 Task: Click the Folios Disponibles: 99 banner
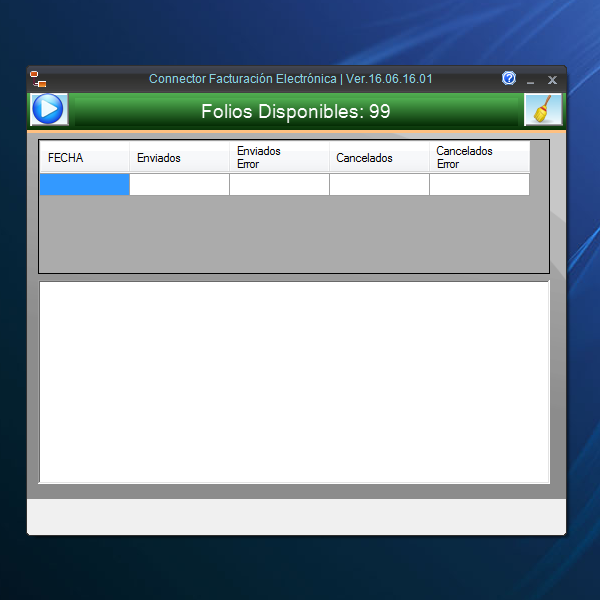pos(296,111)
